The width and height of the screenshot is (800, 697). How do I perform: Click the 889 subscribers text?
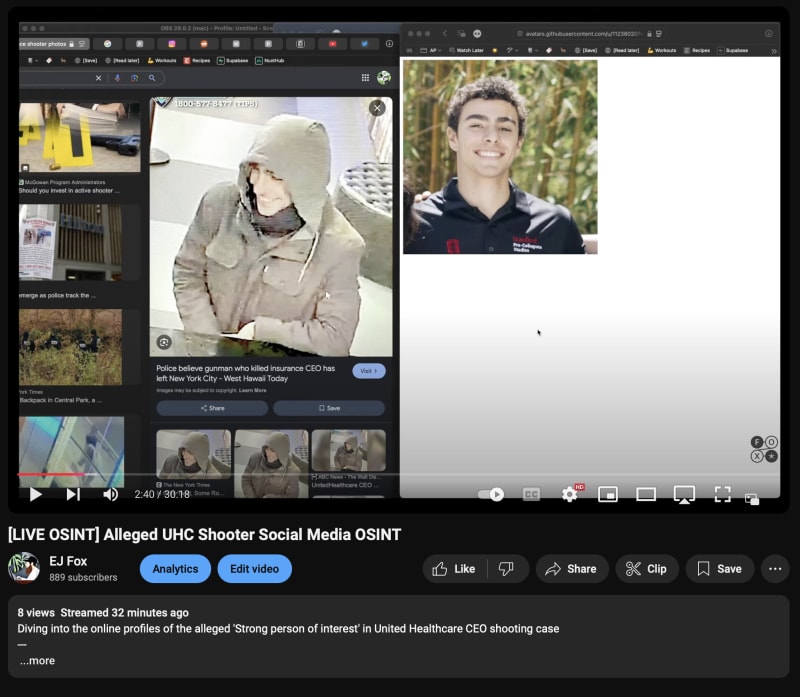83,577
